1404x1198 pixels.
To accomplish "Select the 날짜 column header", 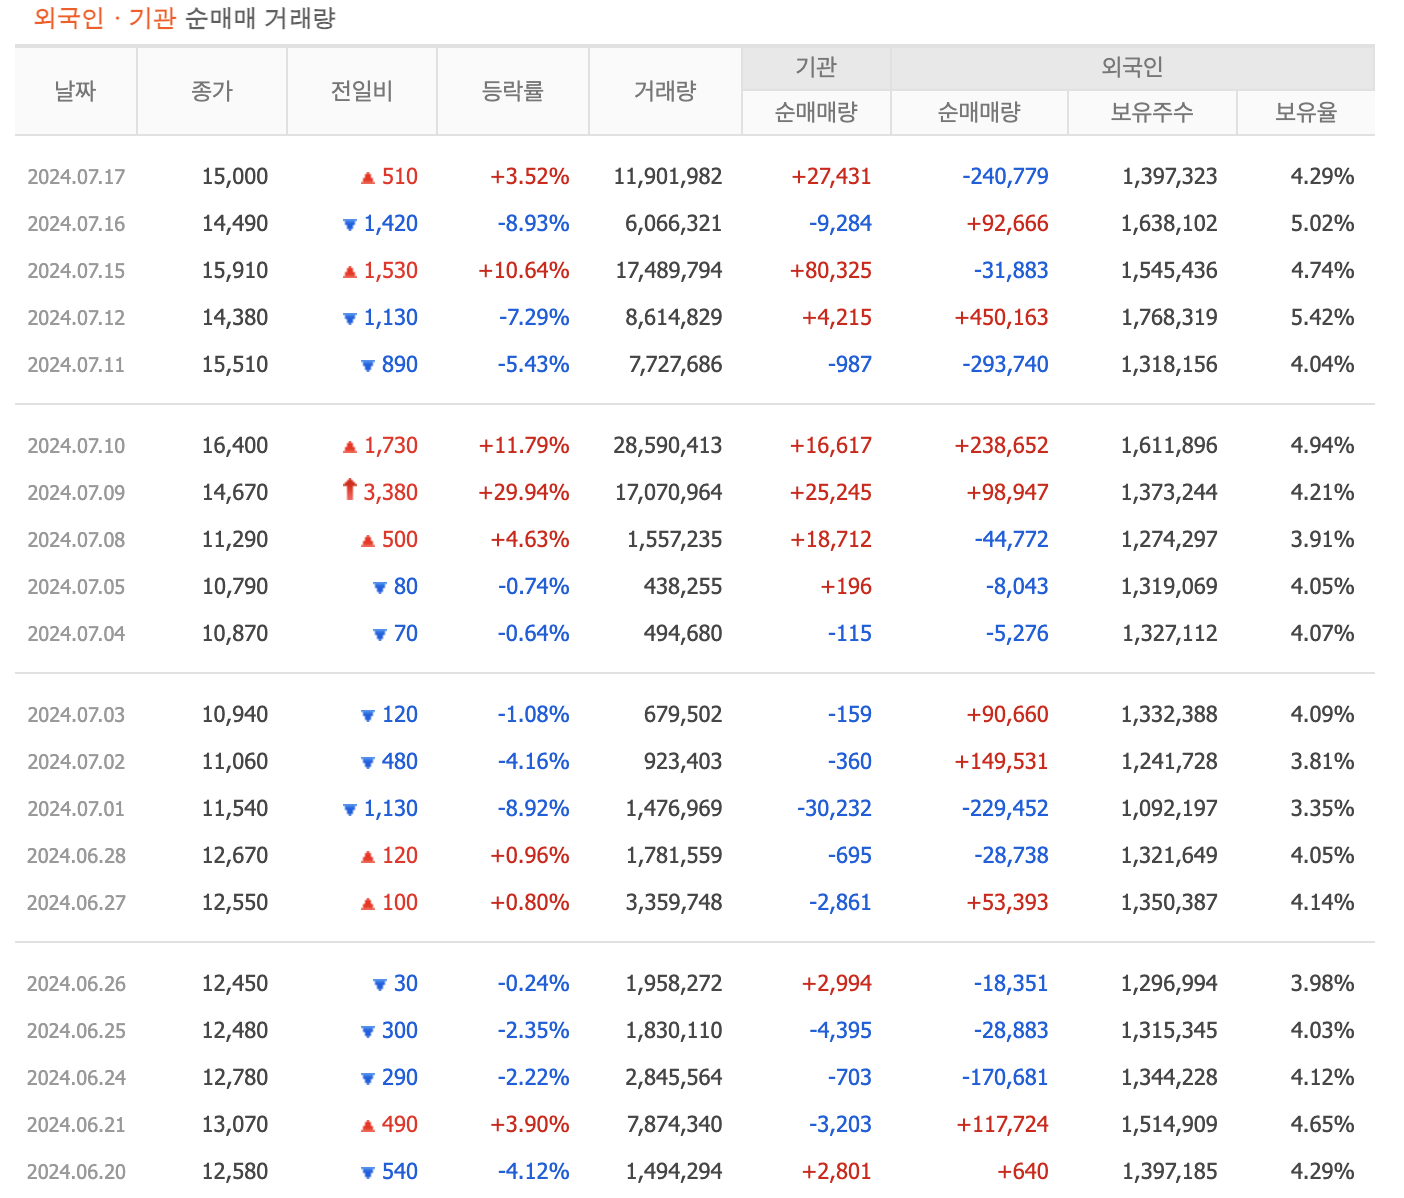I will tap(75, 90).
